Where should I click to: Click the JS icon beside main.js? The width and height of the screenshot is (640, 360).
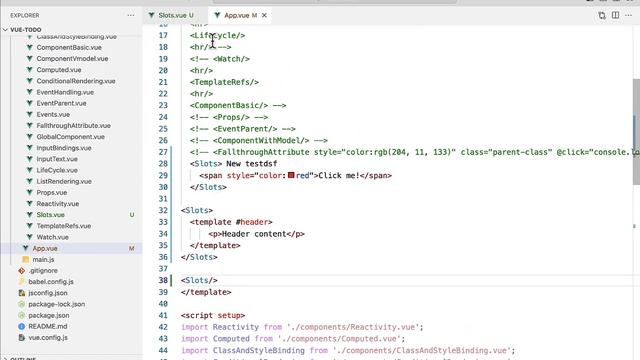26,260
